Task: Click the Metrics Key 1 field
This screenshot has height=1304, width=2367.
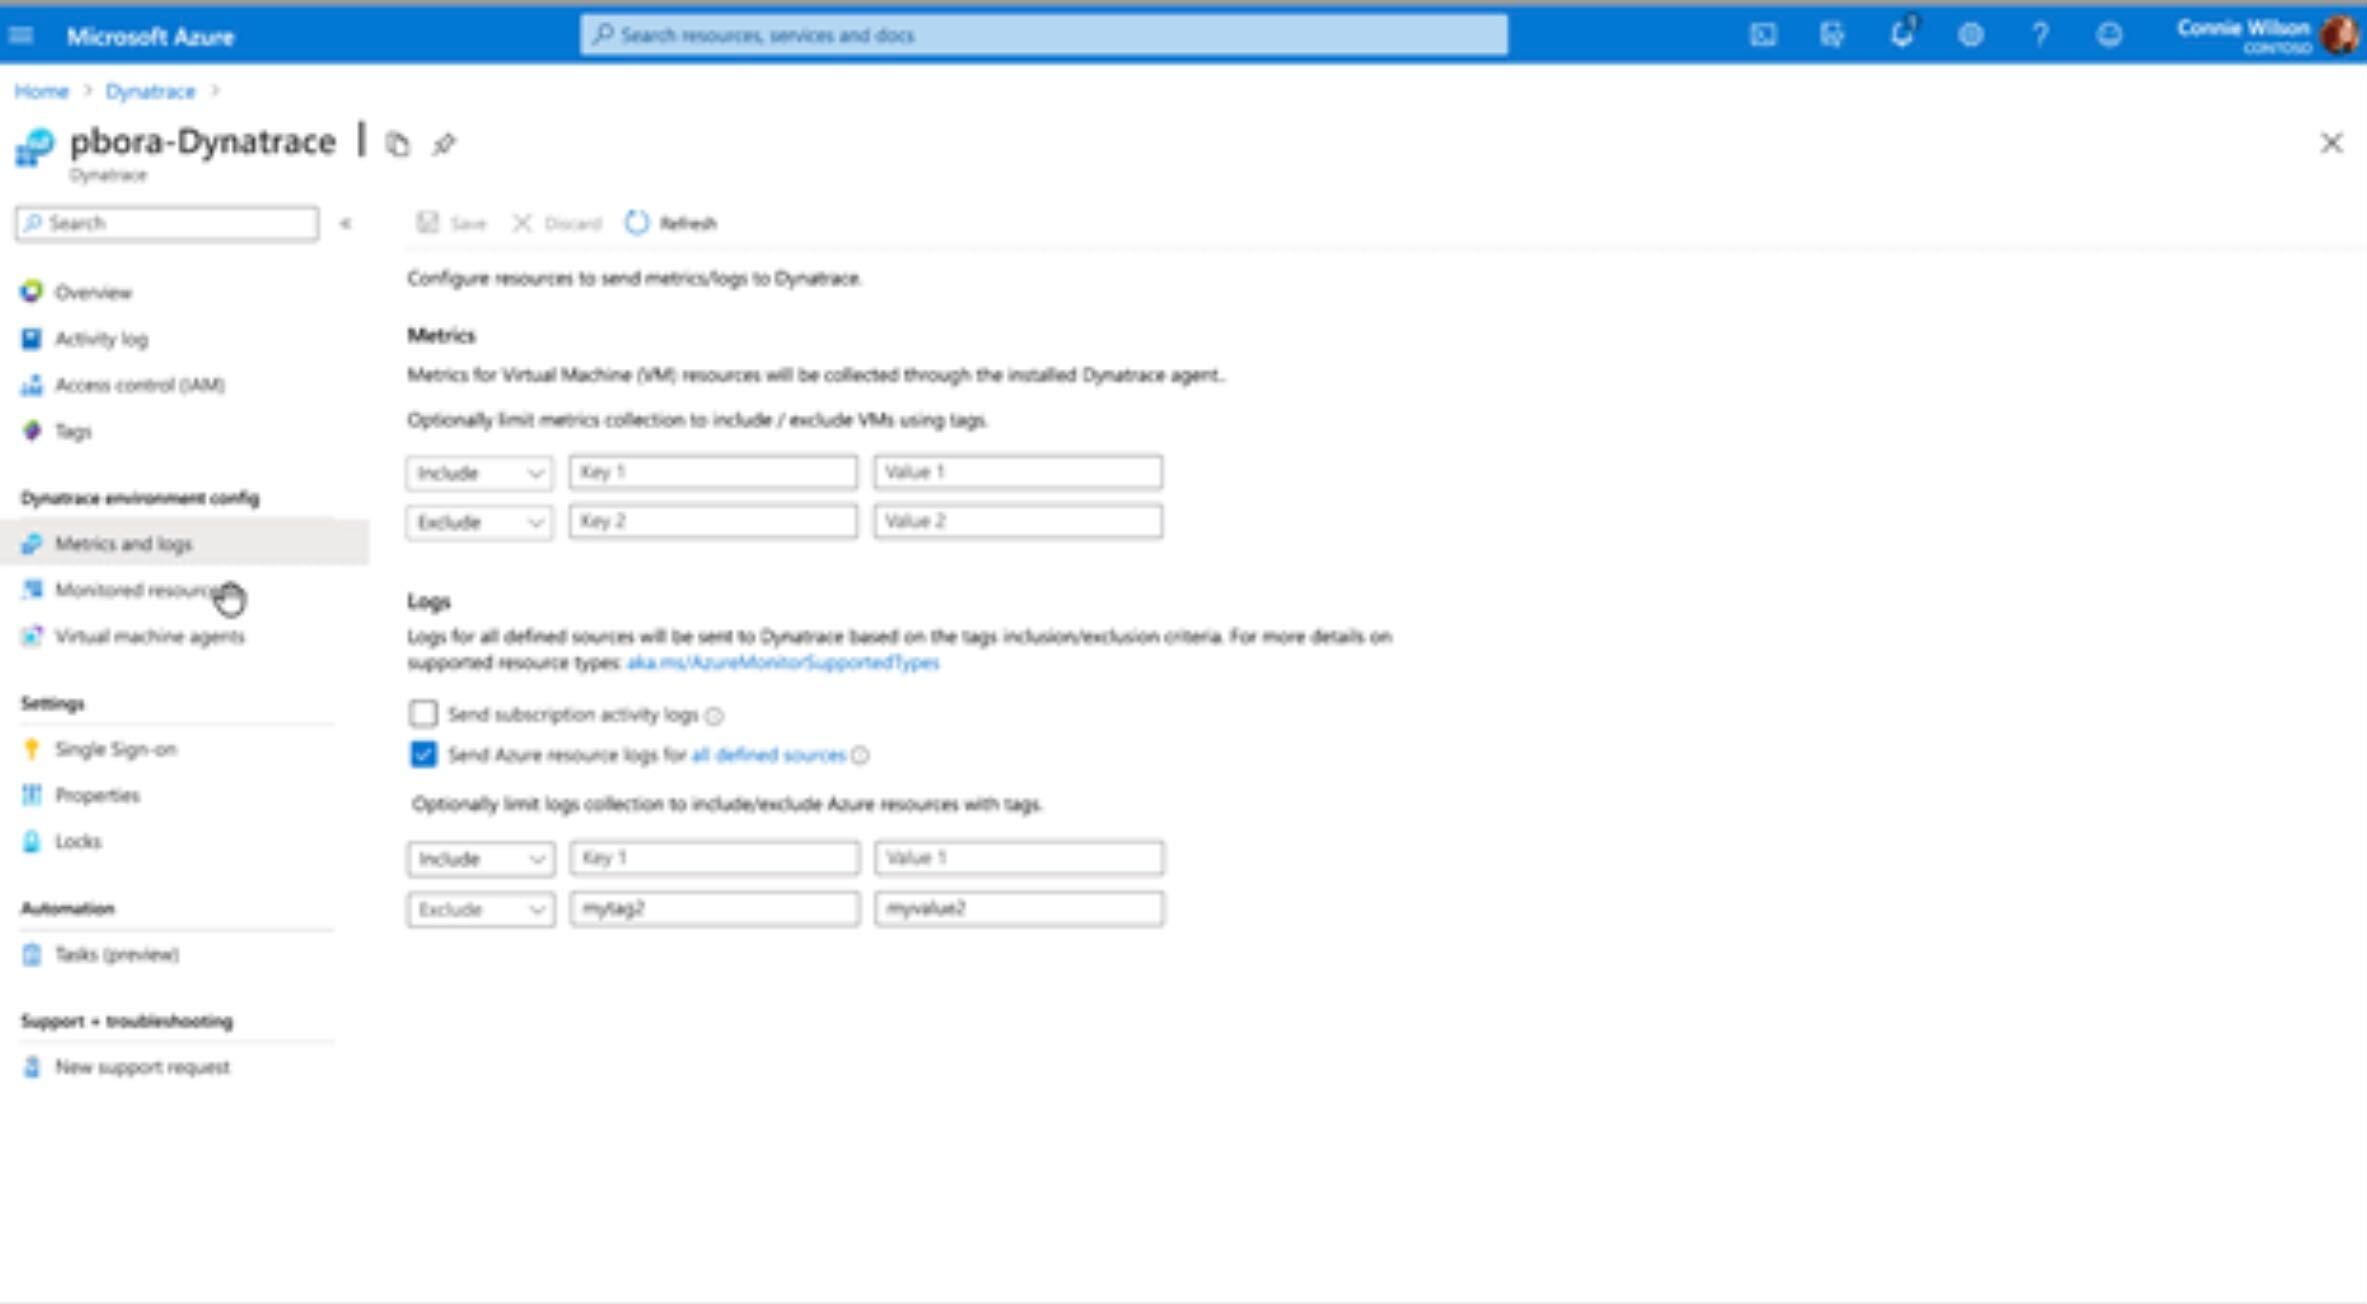Action: [713, 472]
